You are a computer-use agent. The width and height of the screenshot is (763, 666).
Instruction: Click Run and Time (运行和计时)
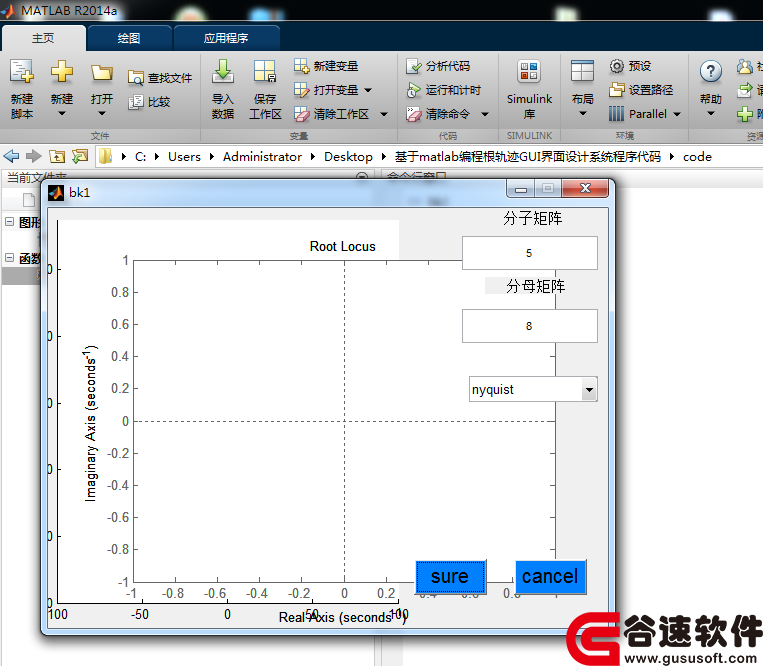pos(443,90)
